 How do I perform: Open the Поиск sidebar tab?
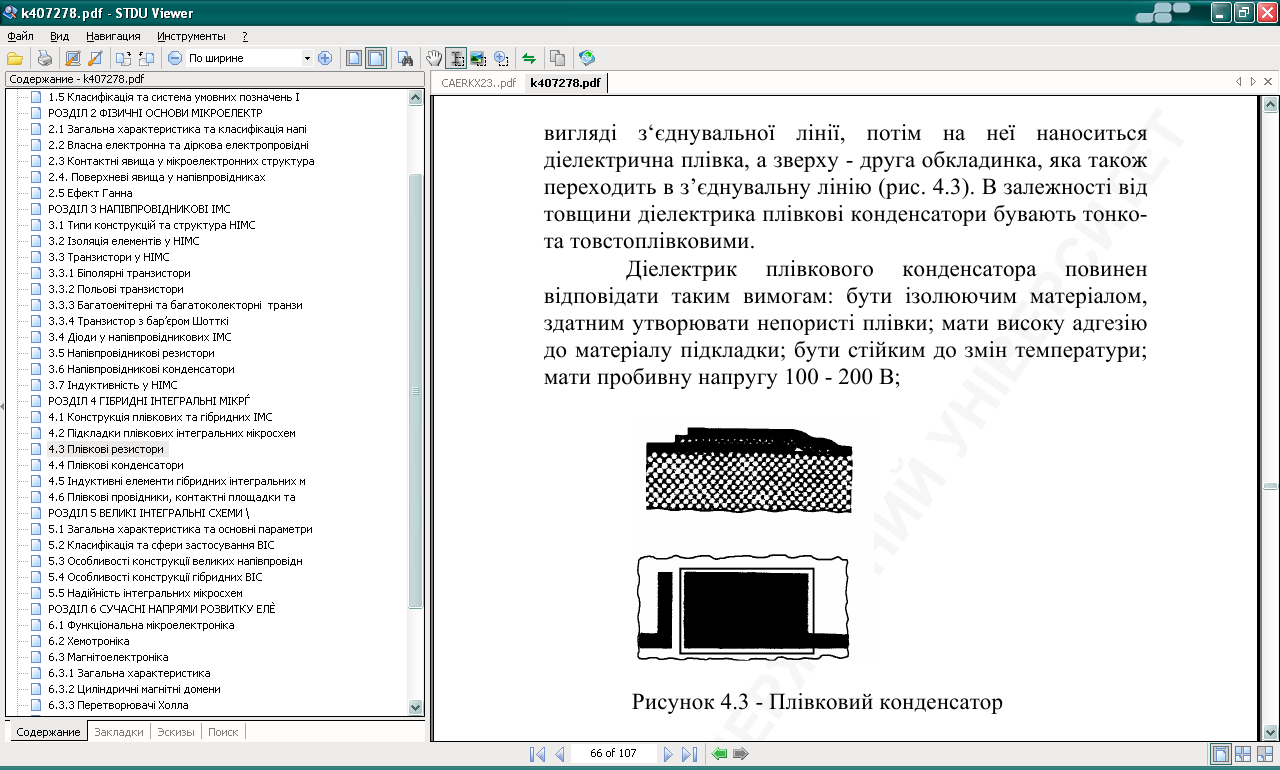223,732
